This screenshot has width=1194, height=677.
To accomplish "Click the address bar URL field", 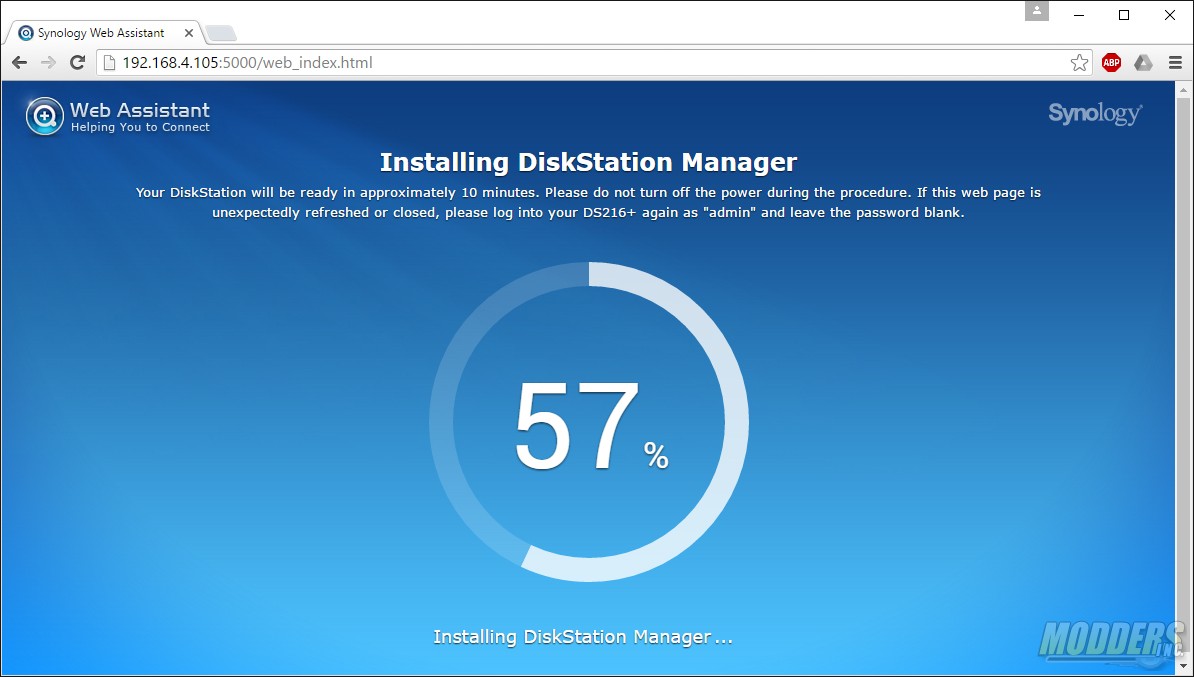I will click(594, 62).
